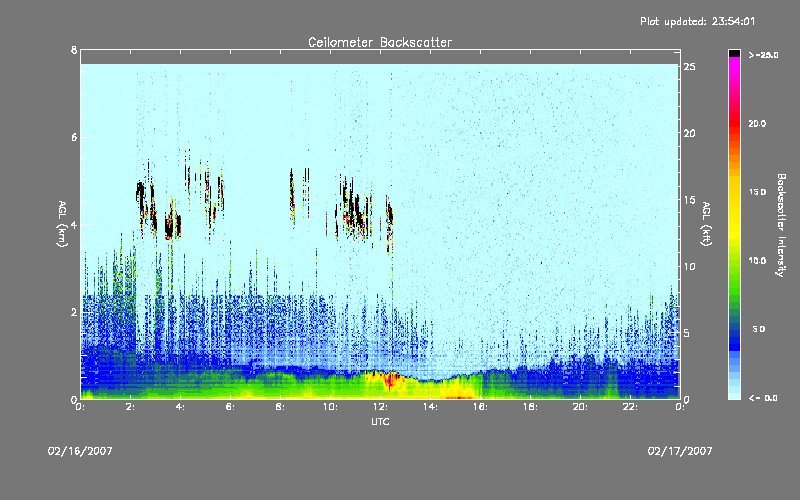Click the 10 kft tick on right axis
Image resolution: width=800 pixels, height=500 pixels.
(689, 266)
